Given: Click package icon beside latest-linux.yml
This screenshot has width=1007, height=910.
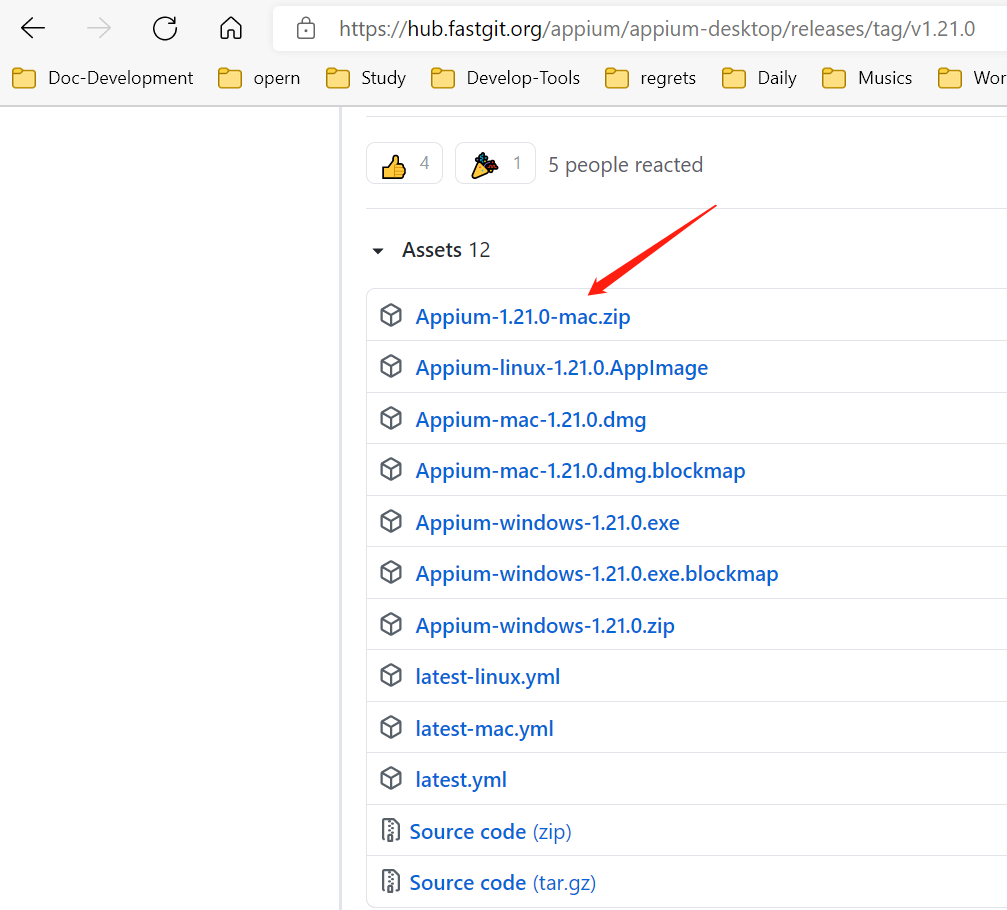Looking at the screenshot, I should [390, 676].
